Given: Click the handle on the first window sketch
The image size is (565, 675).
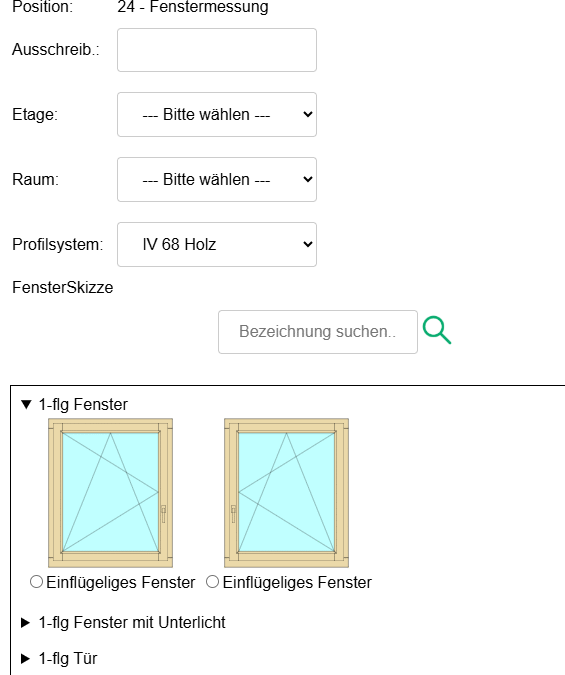Looking at the screenshot, I should coord(163,514).
